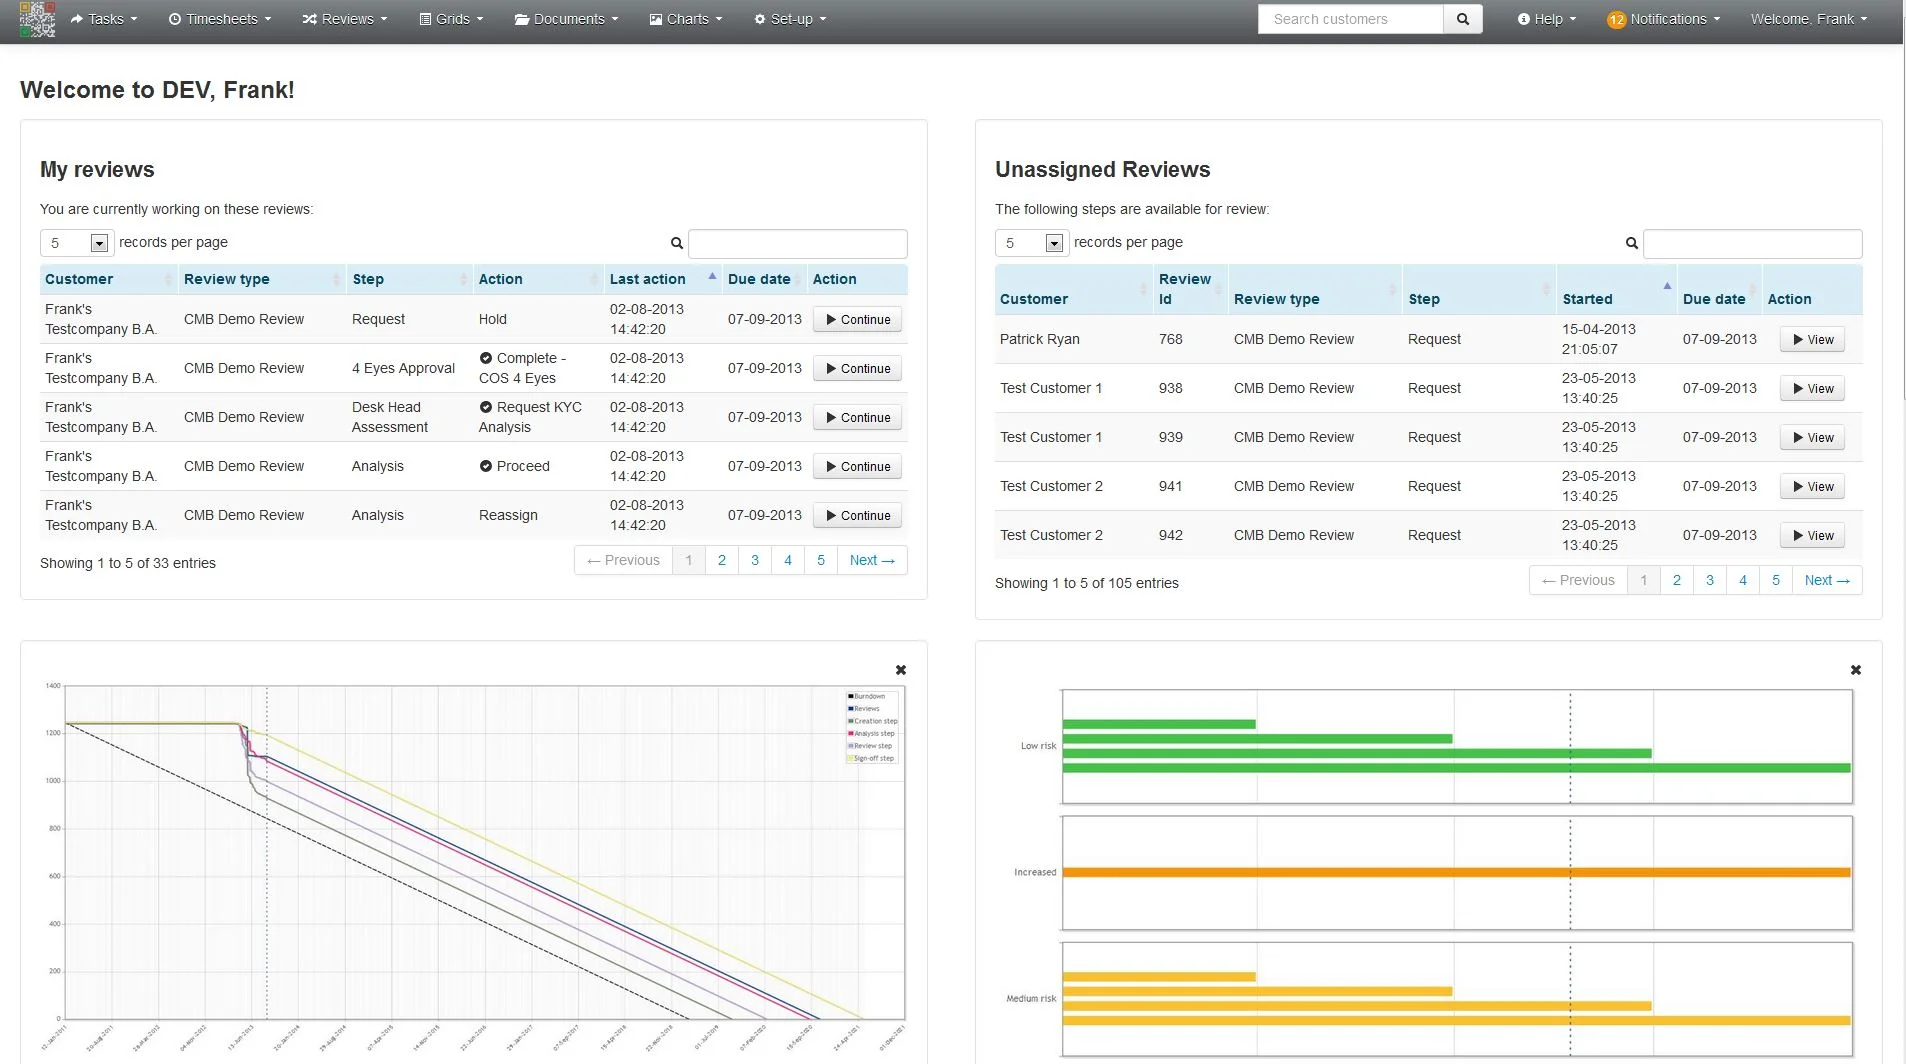
Task: Go to page 3 of My reviews
Action: 755,560
